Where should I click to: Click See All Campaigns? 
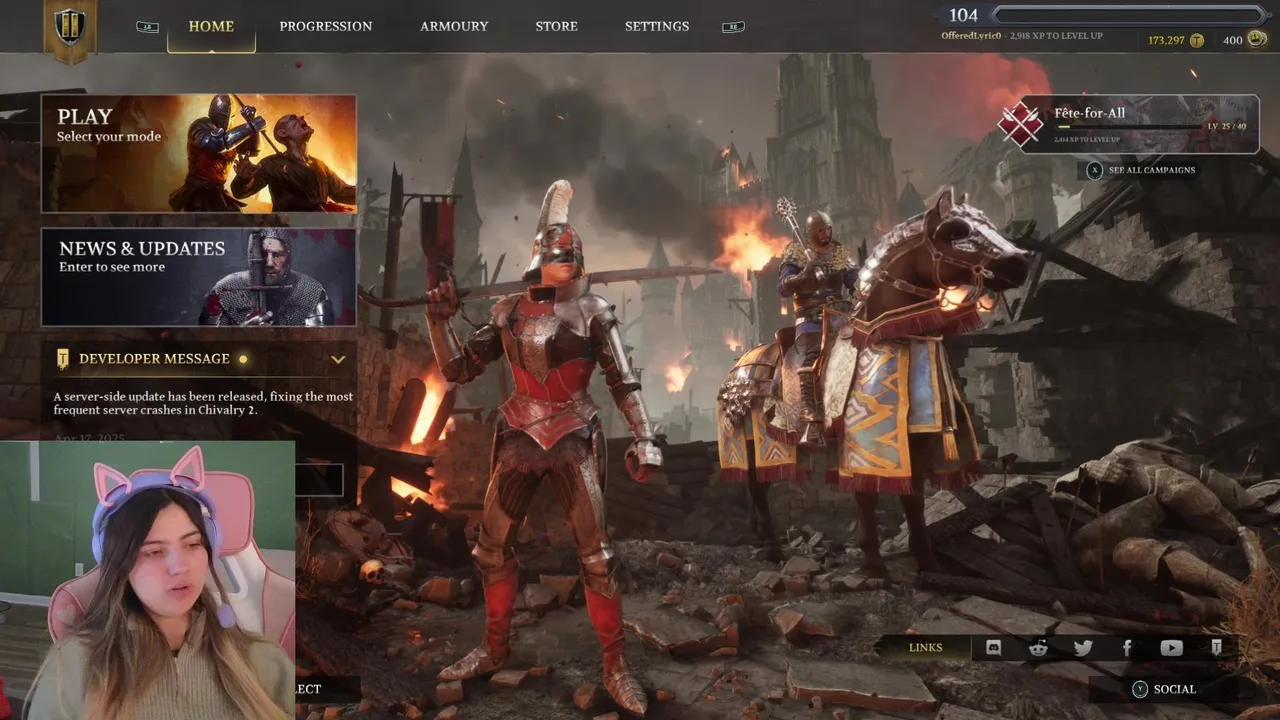(x=1151, y=170)
